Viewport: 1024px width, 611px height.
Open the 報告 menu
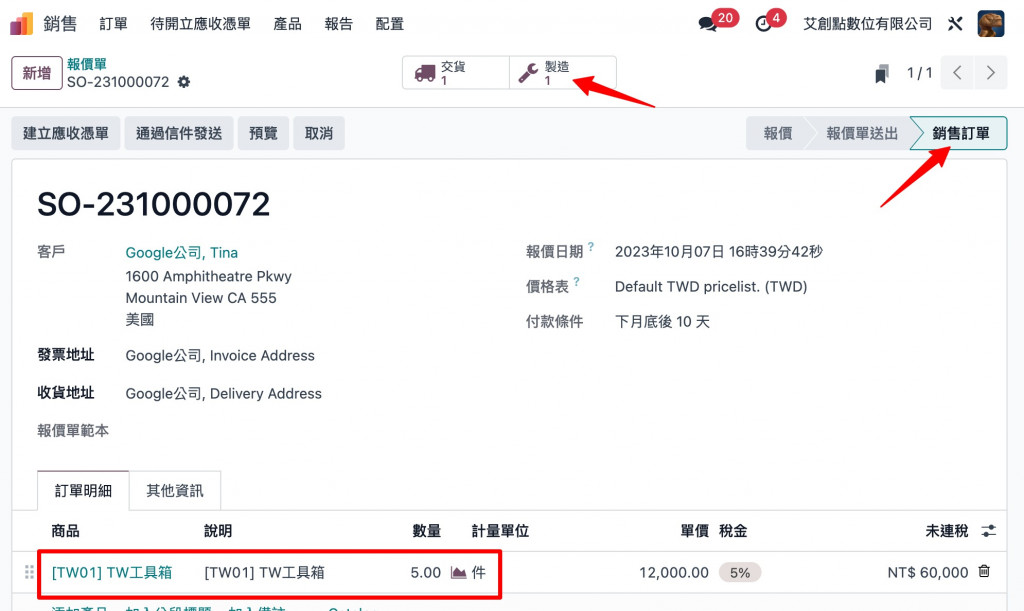339,24
